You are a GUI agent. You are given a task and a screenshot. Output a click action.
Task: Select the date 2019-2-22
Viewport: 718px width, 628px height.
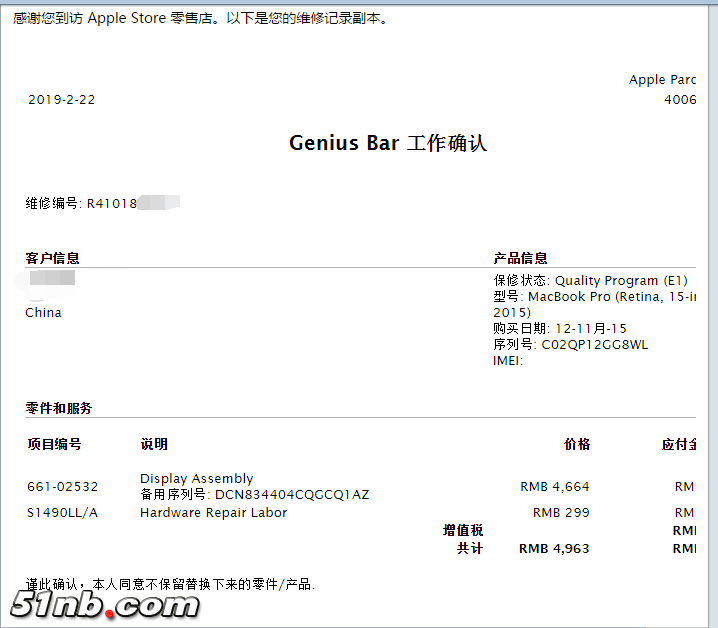(62, 100)
